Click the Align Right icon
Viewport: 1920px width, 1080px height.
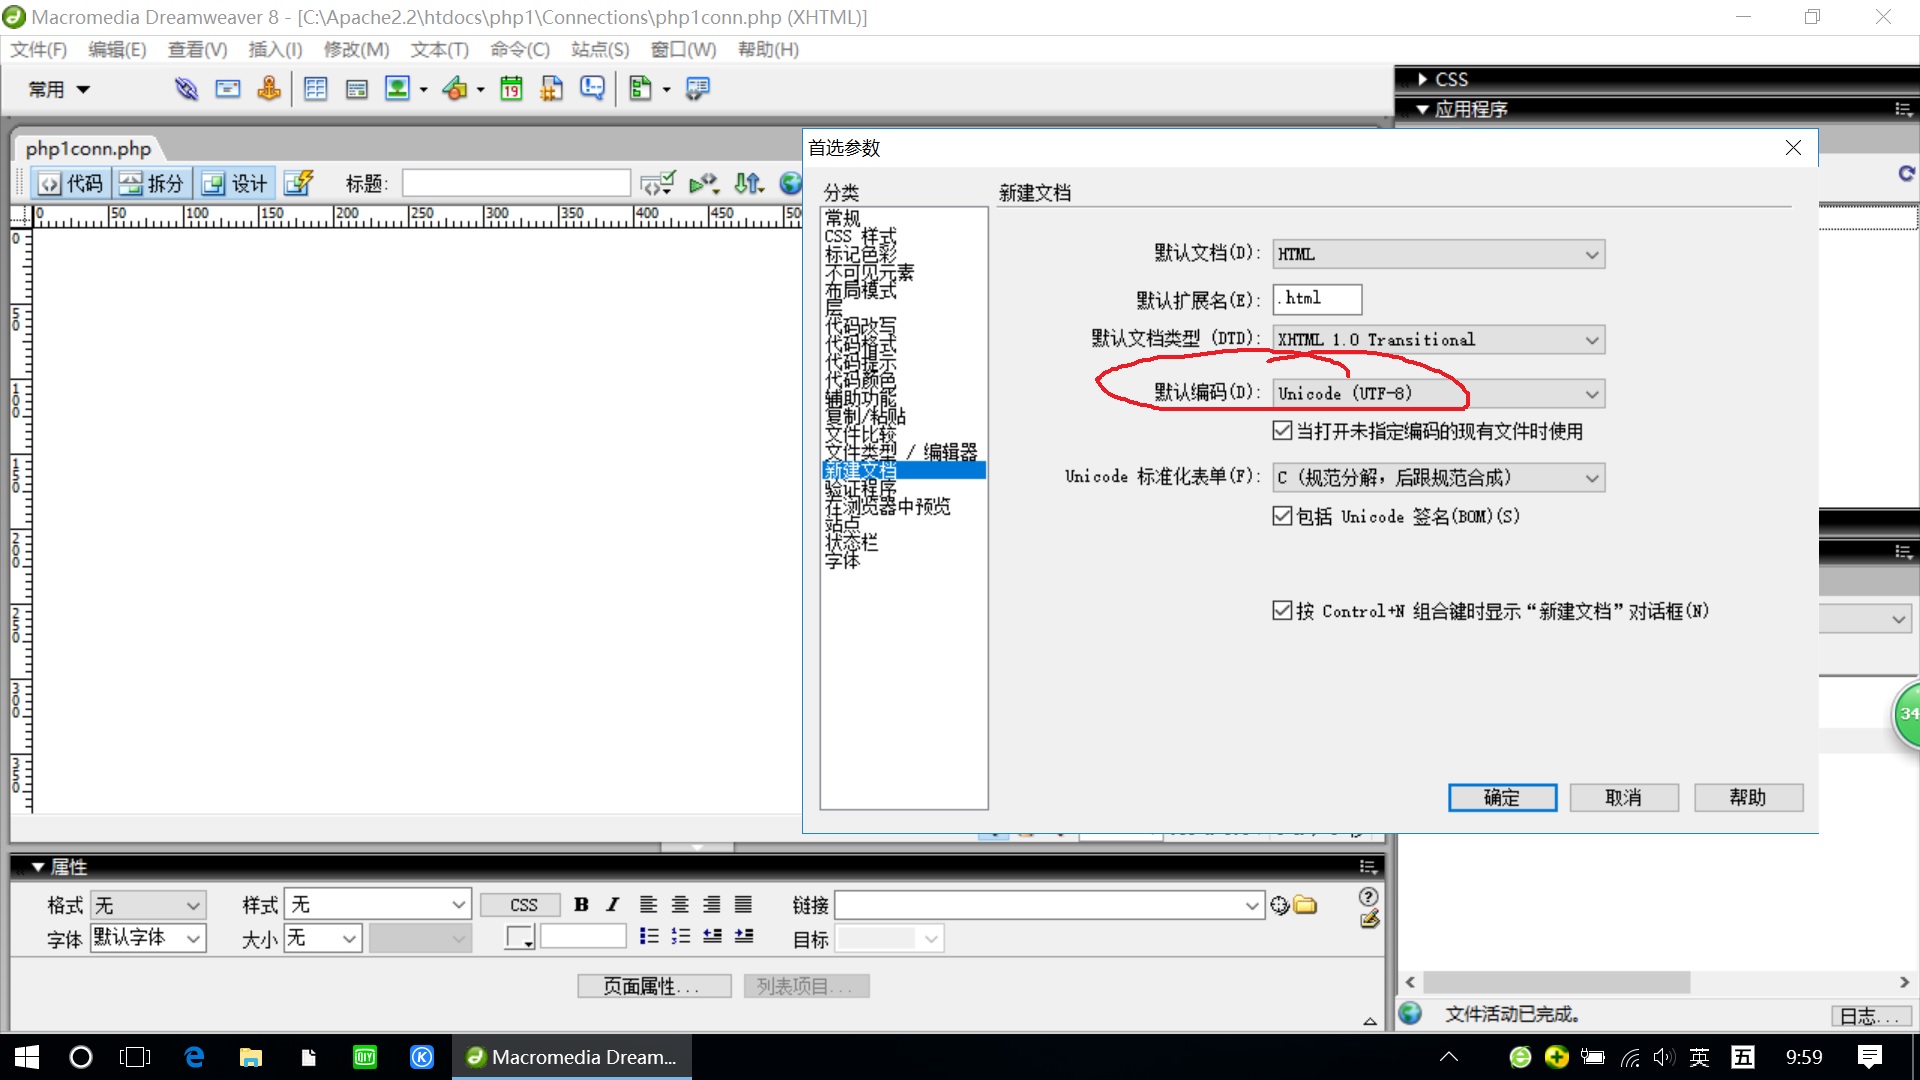(x=712, y=905)
